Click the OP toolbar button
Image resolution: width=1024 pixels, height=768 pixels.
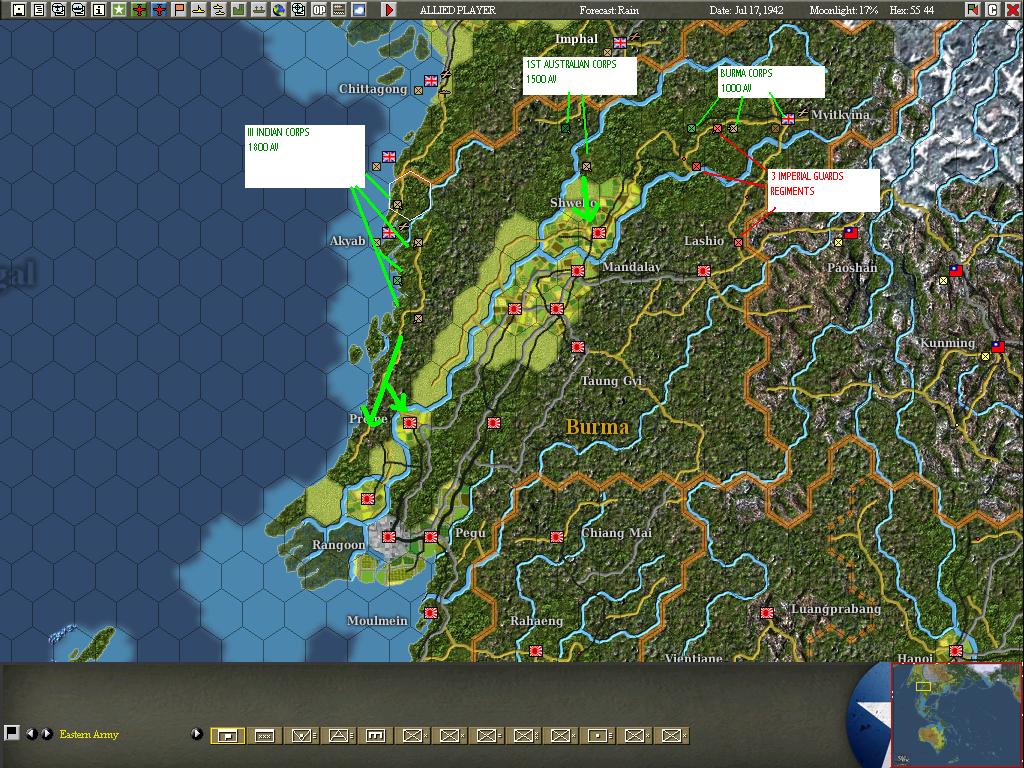coord(319,10)
